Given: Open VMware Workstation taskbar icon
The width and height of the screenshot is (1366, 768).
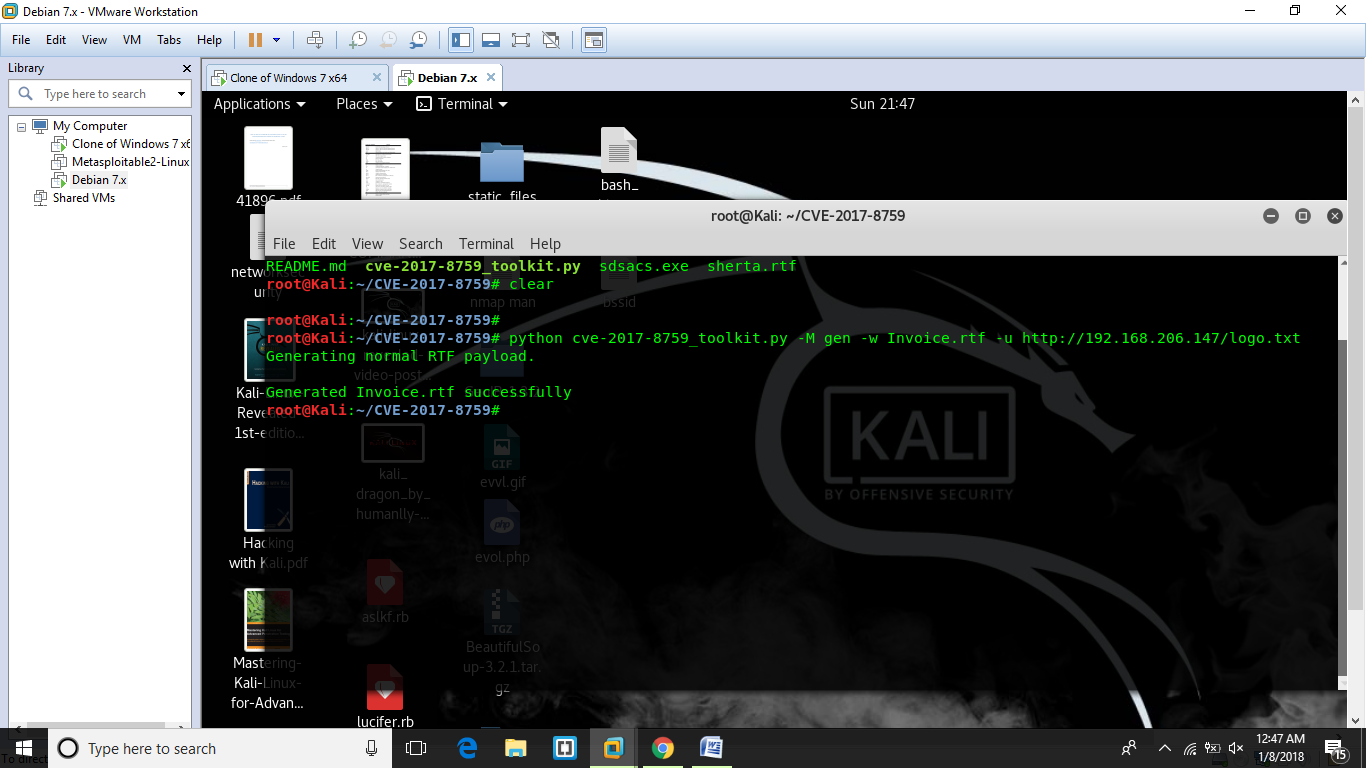Looking at the screenshot, I should (613, 748).
